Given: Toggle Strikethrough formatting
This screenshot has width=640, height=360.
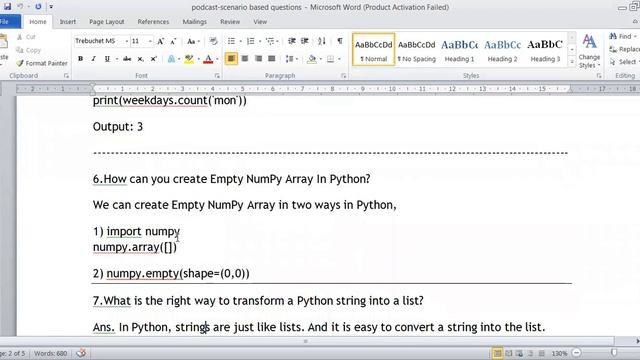Looking at the screenshot, I should click(x=127, y=59).
